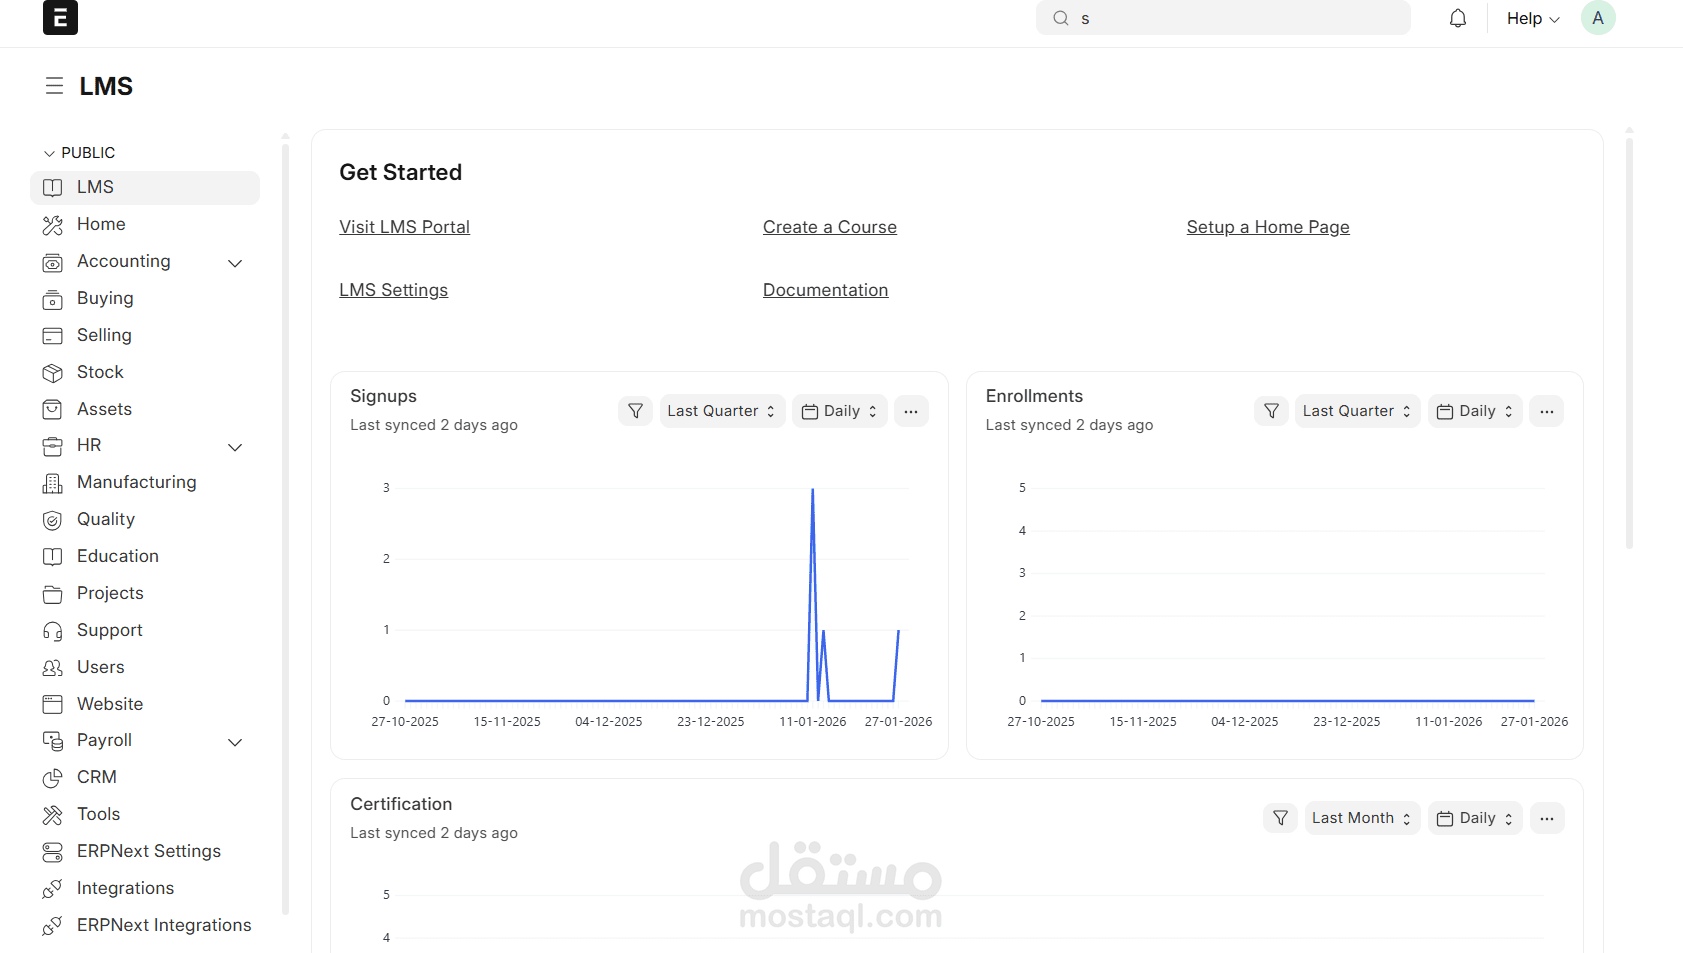Change Certification frequency via Daily dropdown

click(1474, 817)
